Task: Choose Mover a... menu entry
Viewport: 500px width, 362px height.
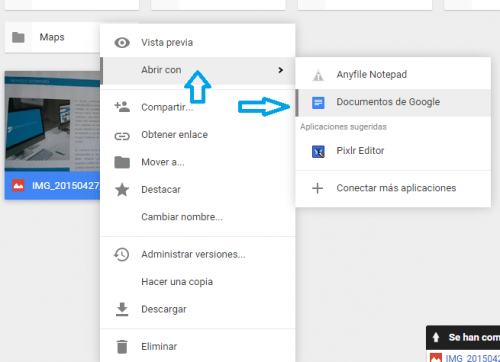Action: point(198,162)
